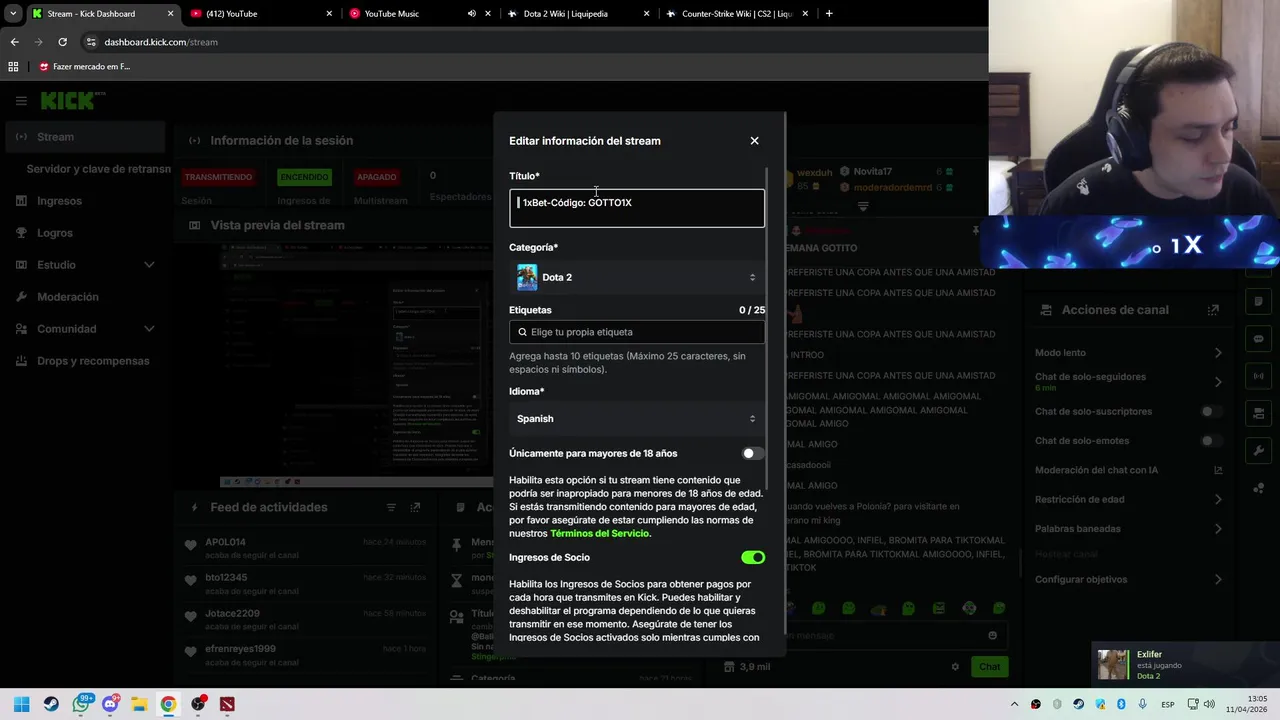Open the hamburger menu beside Kick logo
Image resolution: width=1280 pixels, height=720 pixels.
pos(21,101)
